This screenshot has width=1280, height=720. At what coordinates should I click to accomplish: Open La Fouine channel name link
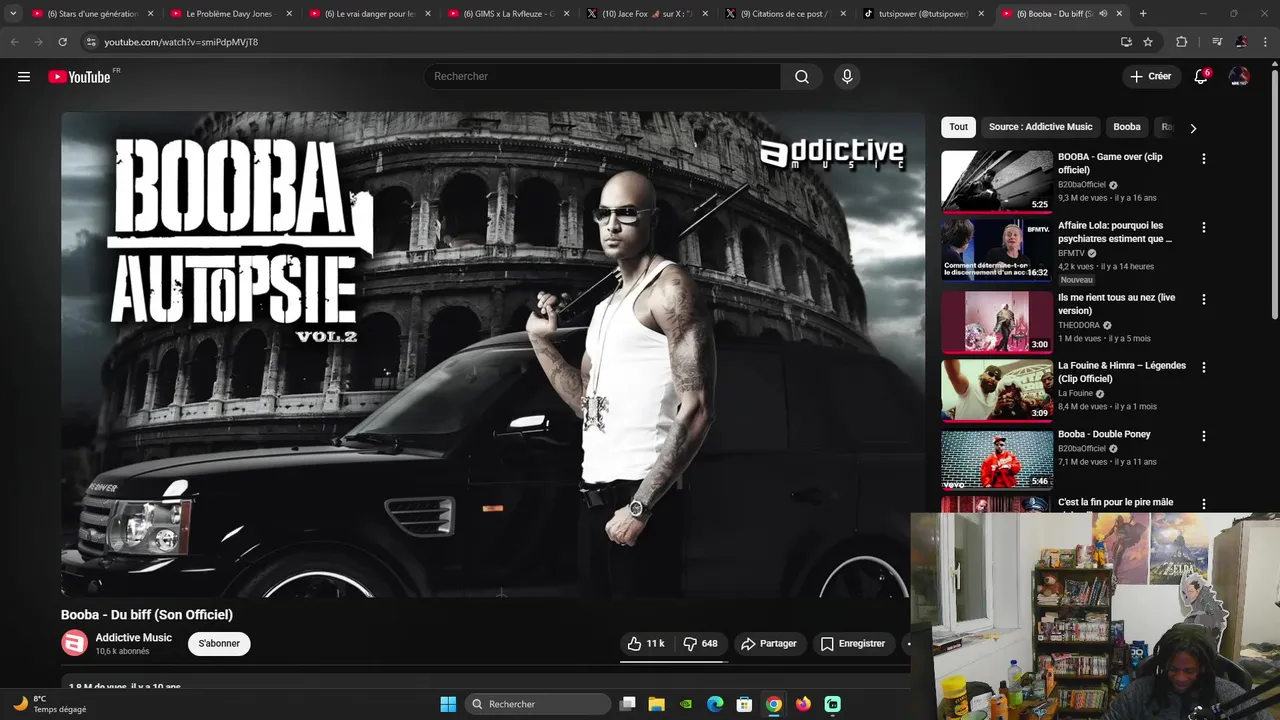point(1076,393)
